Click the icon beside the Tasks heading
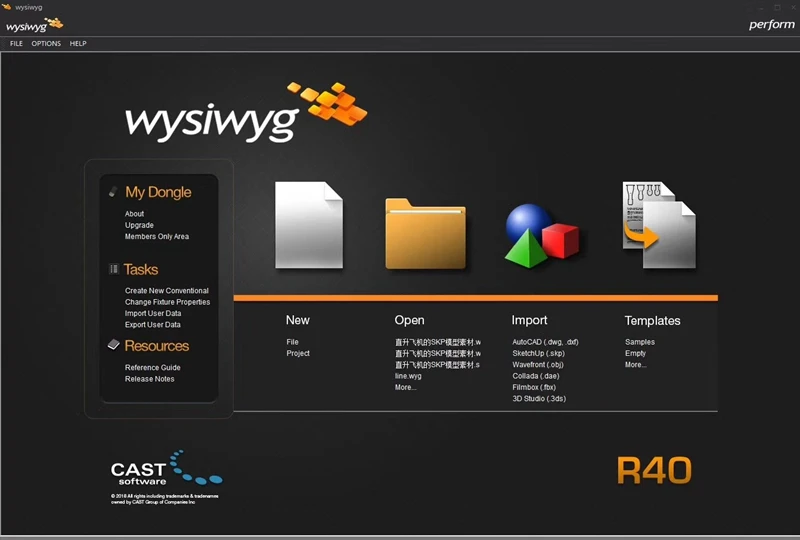 pyautogui.click(x=114, y=269)
